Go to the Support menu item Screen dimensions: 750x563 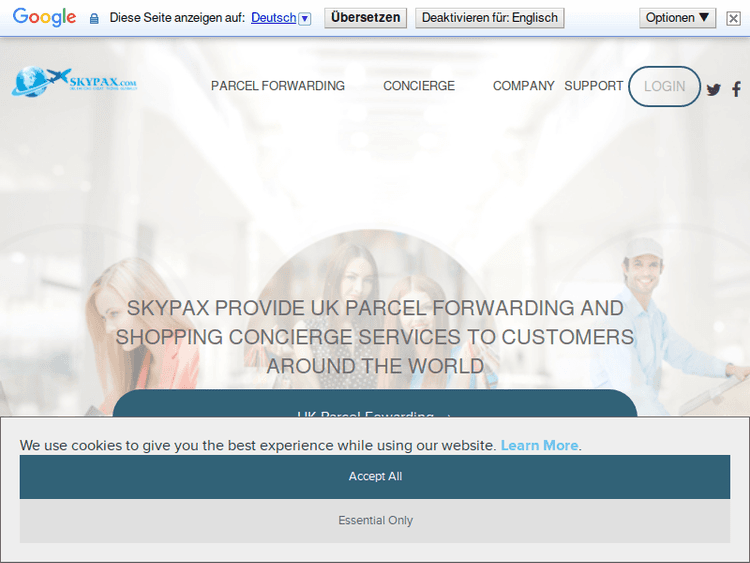(x=593, y=86)
